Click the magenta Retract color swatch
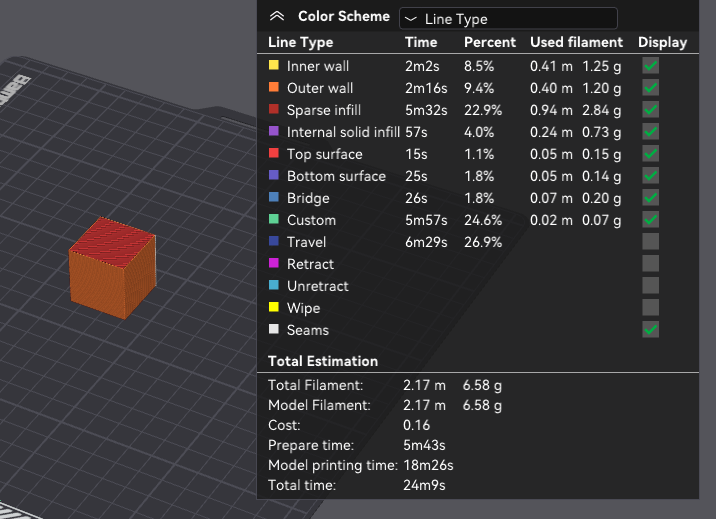 (x=274, y=264)
